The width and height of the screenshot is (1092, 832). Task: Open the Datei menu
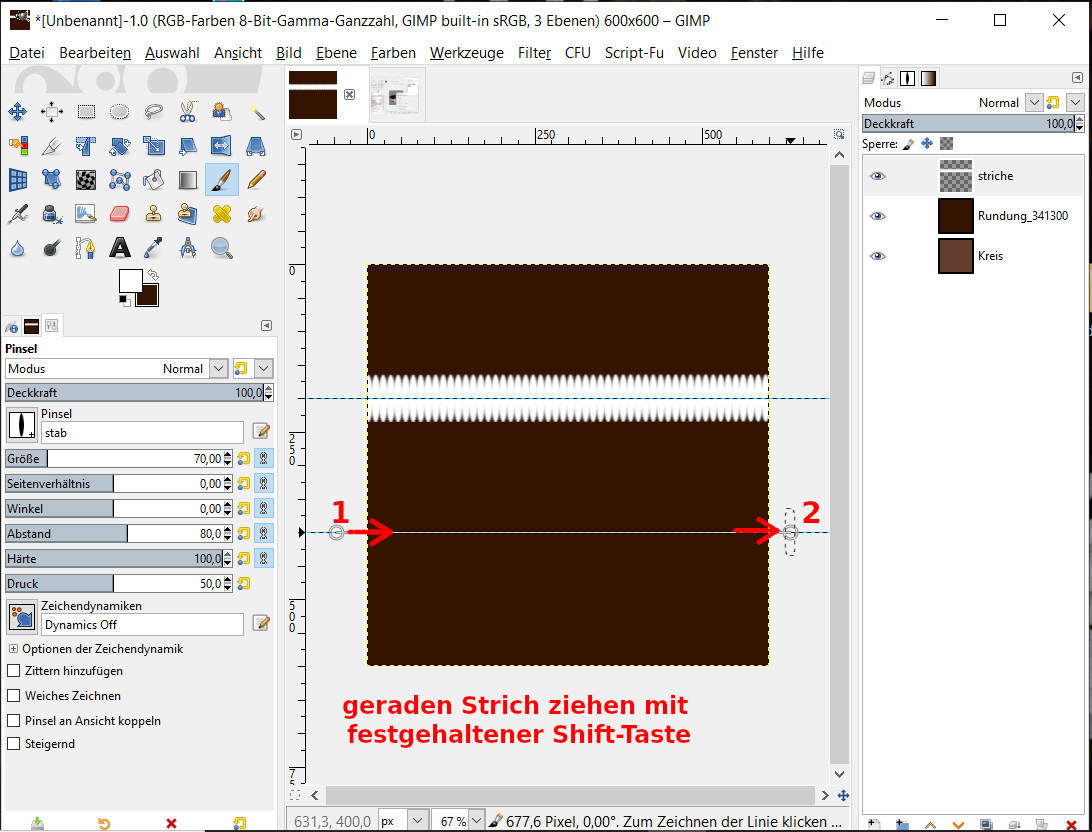click(27, 53)
